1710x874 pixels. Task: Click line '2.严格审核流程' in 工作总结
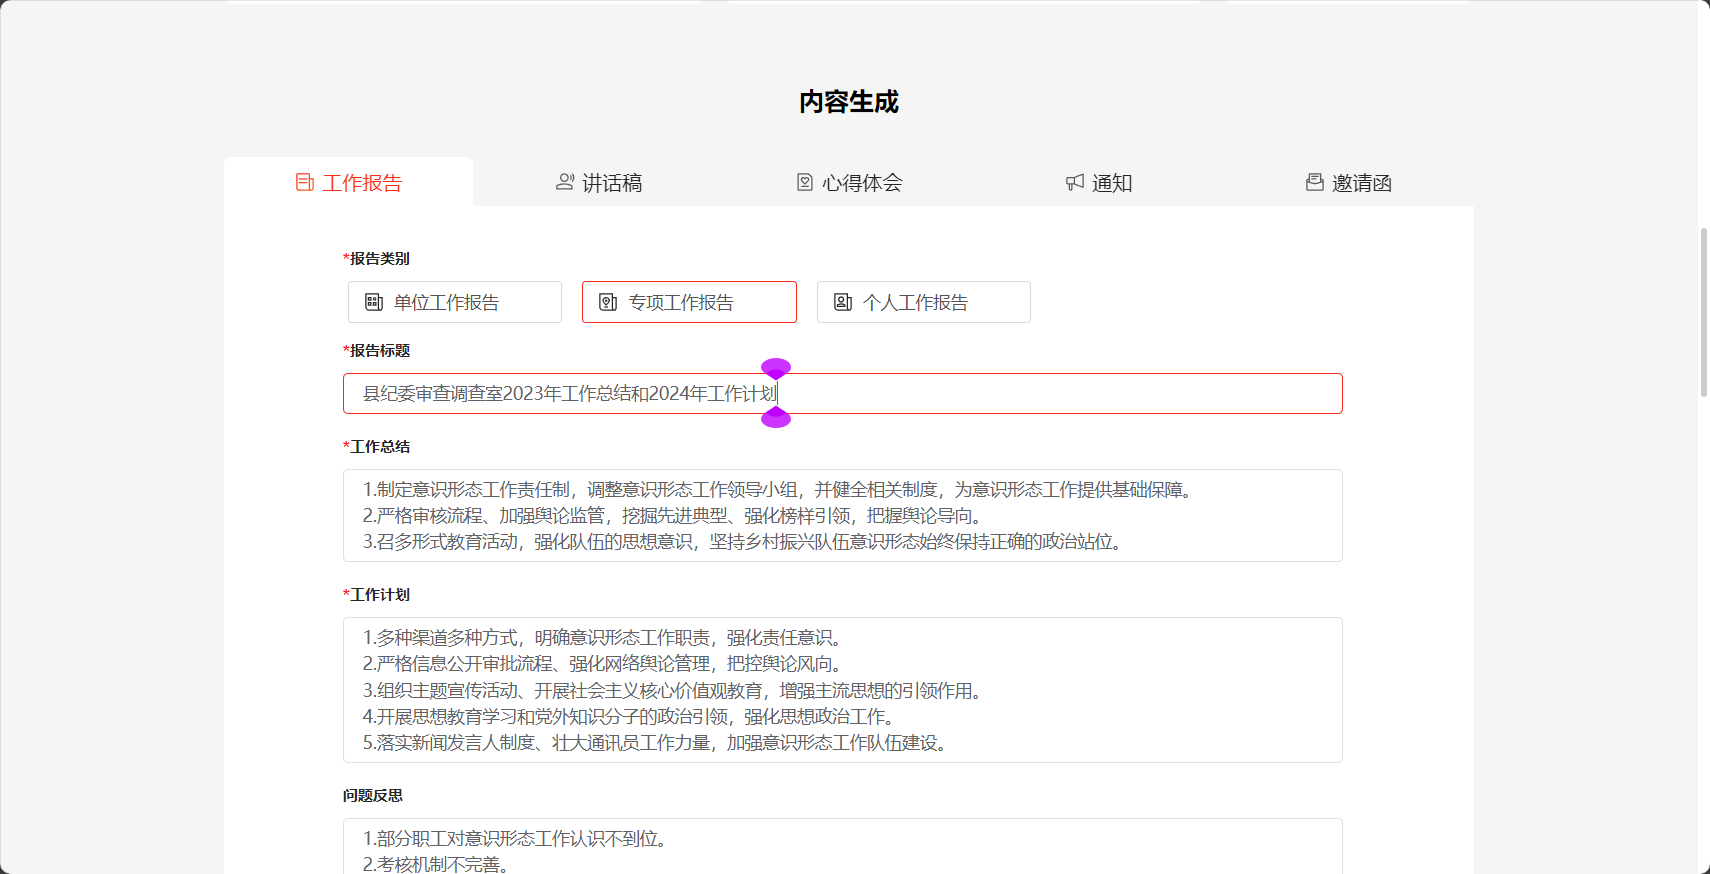tap(675, 515)
